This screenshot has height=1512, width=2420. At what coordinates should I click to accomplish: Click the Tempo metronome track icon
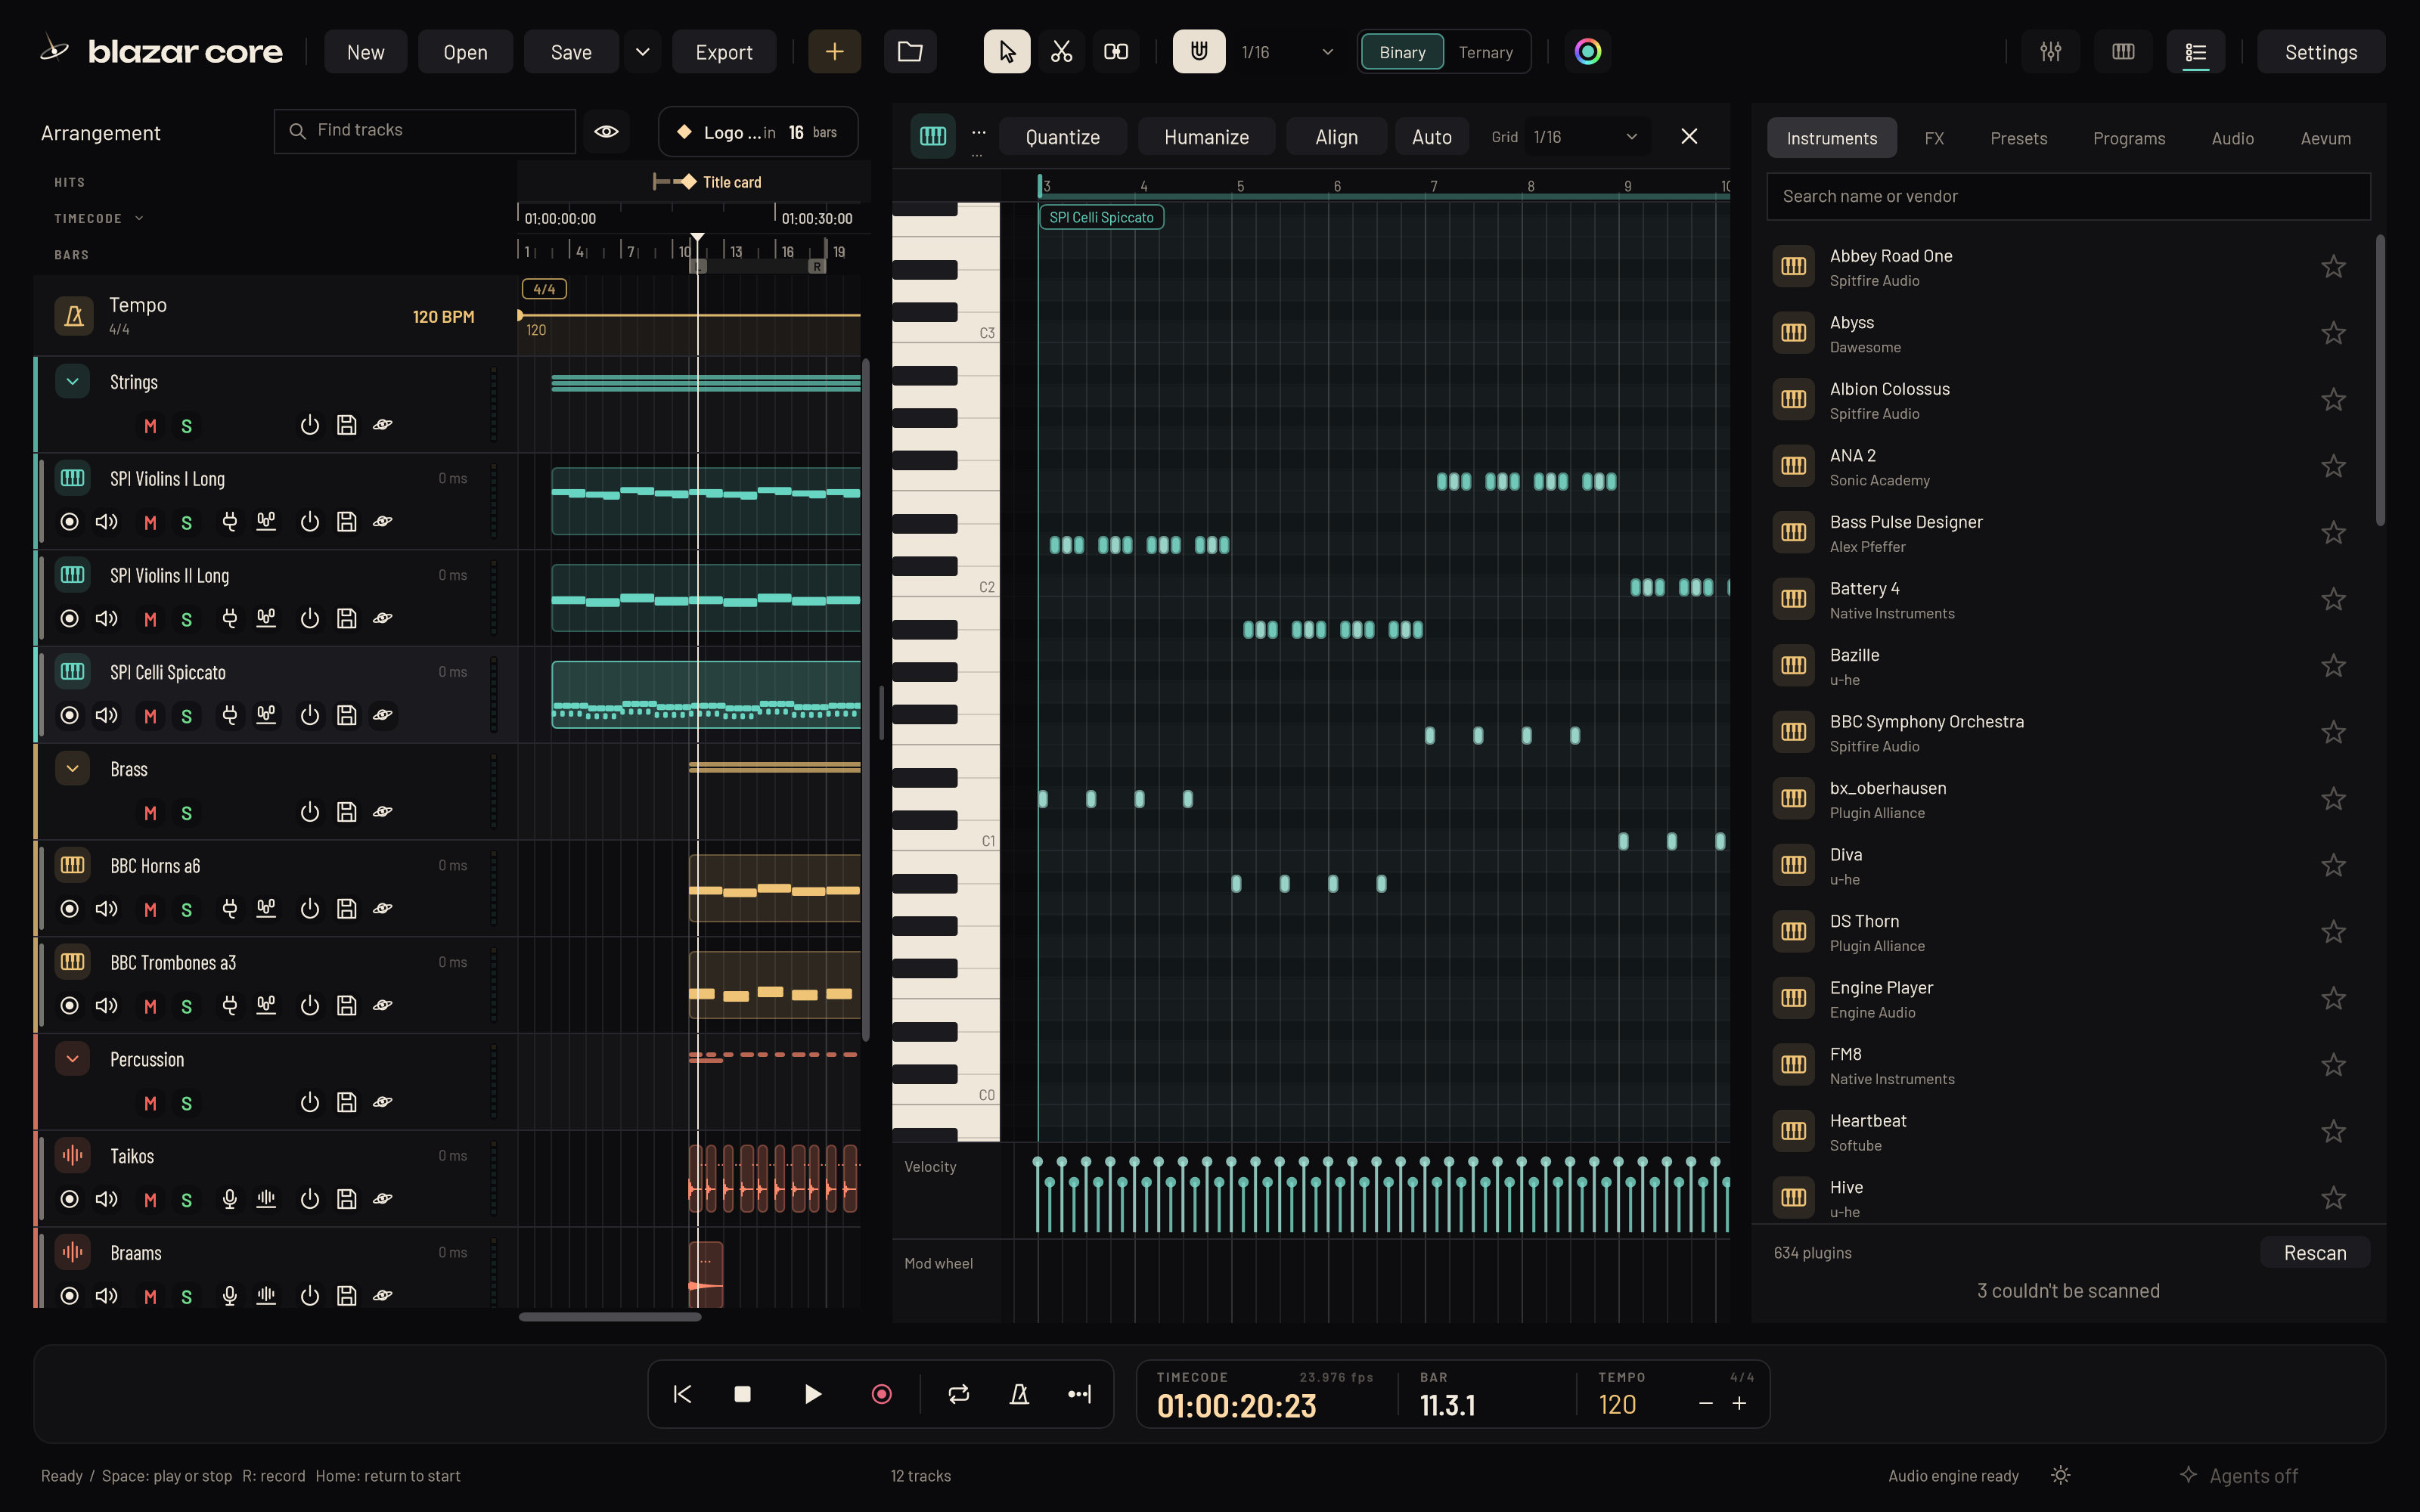[x=74, y=316]
